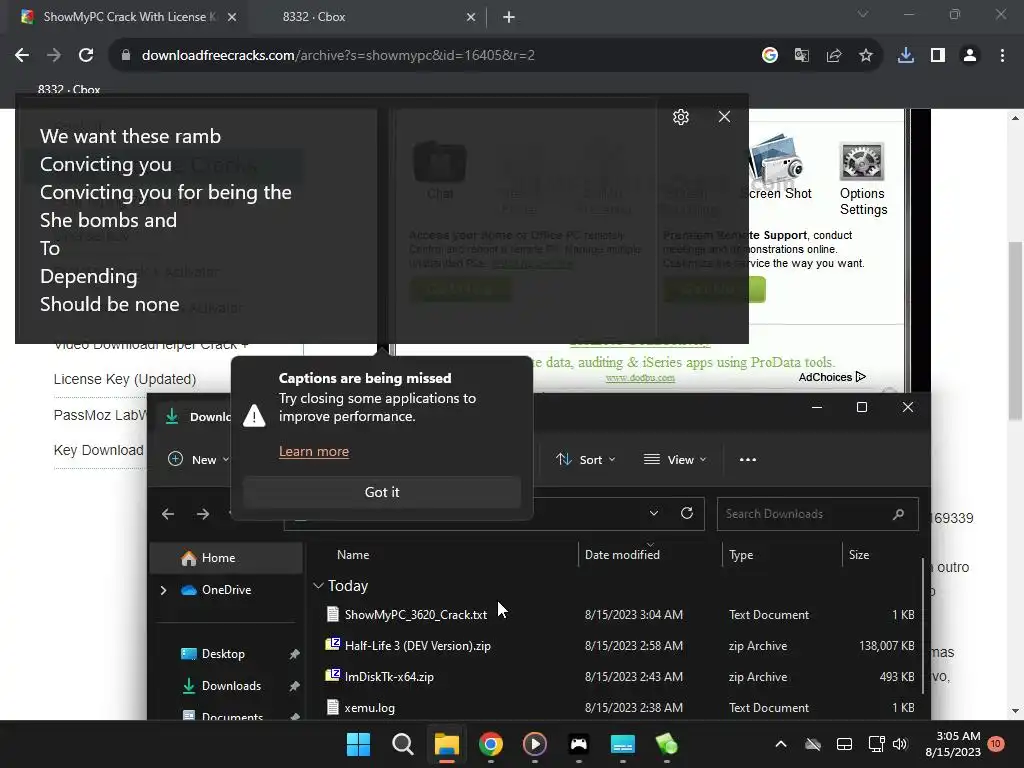Screen dimensions: 1024x768
Task: Open taskbar Search
Action: click(x=402, y=744)
